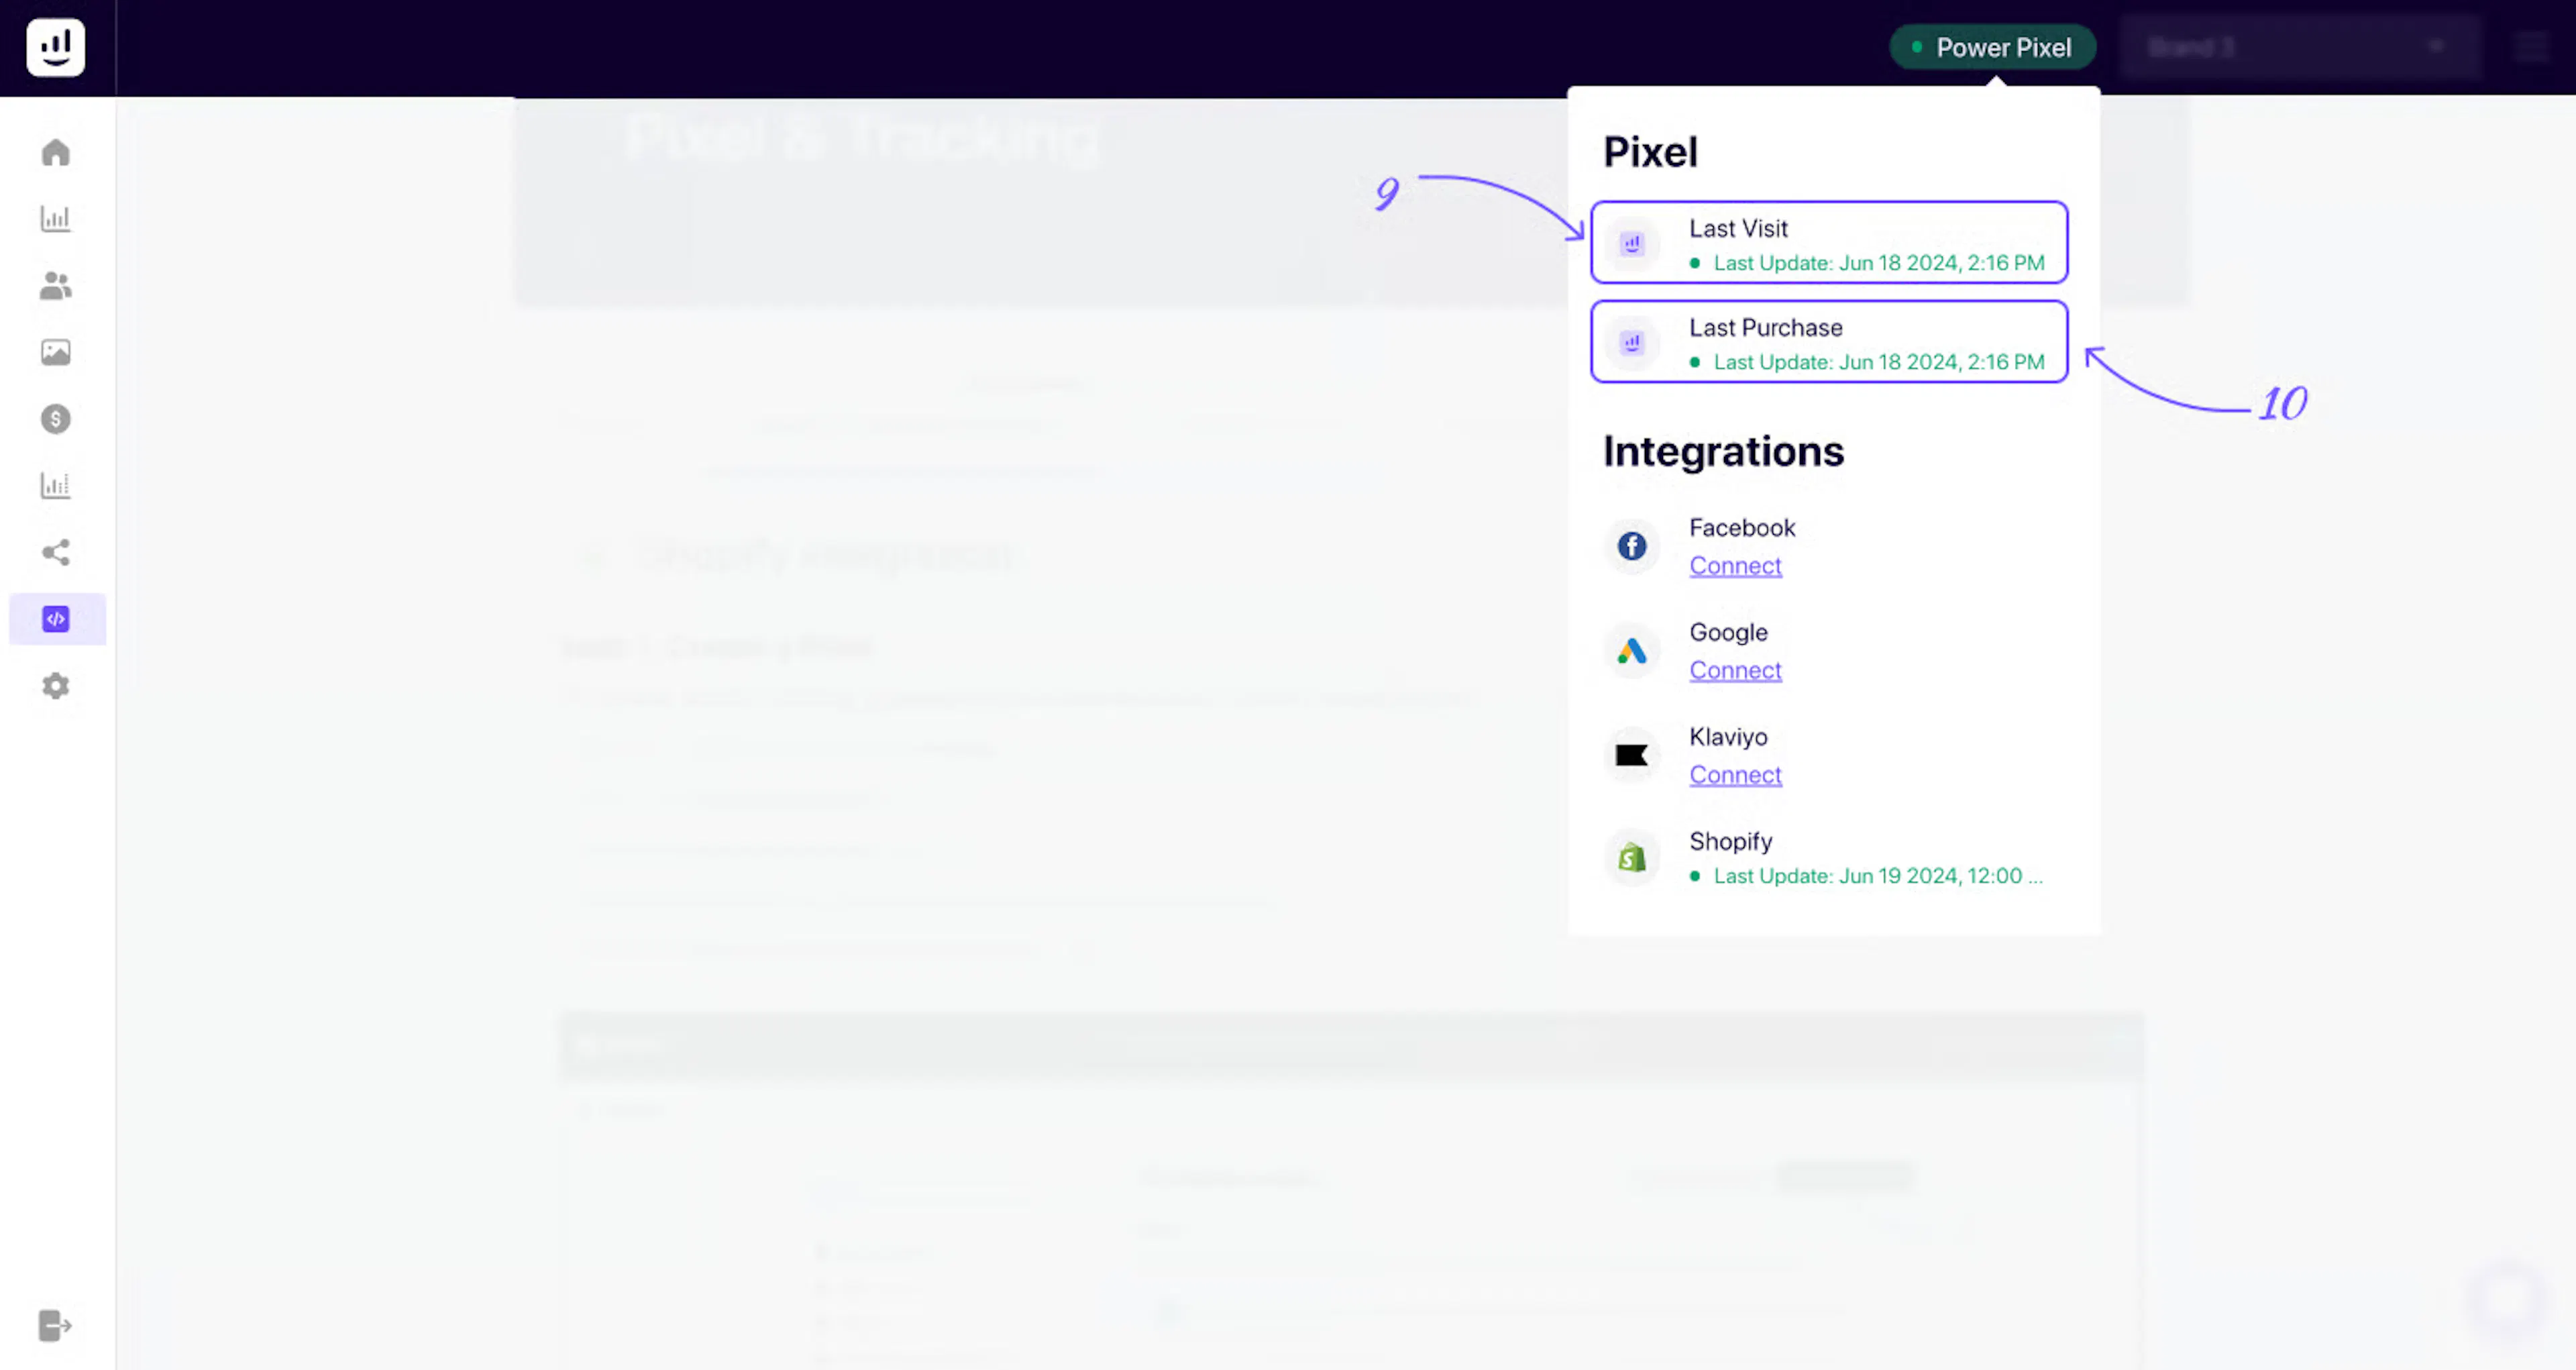Click the Google Connect link
Screen dimensions: 2576x1370
(x=1735, y=671)
